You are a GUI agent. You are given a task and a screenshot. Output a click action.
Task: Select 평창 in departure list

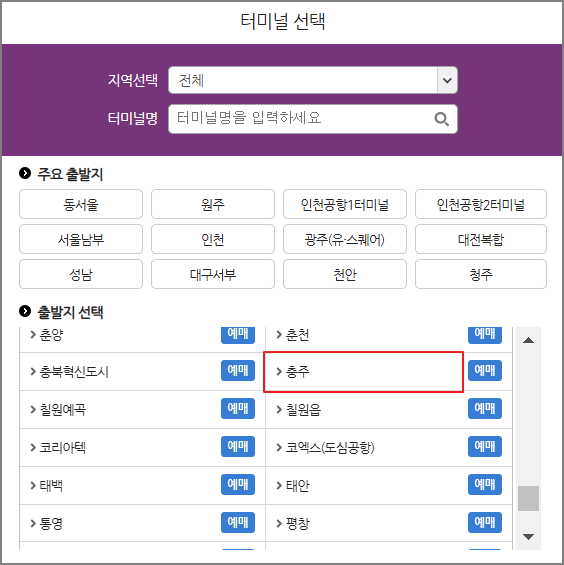point(297,523)
